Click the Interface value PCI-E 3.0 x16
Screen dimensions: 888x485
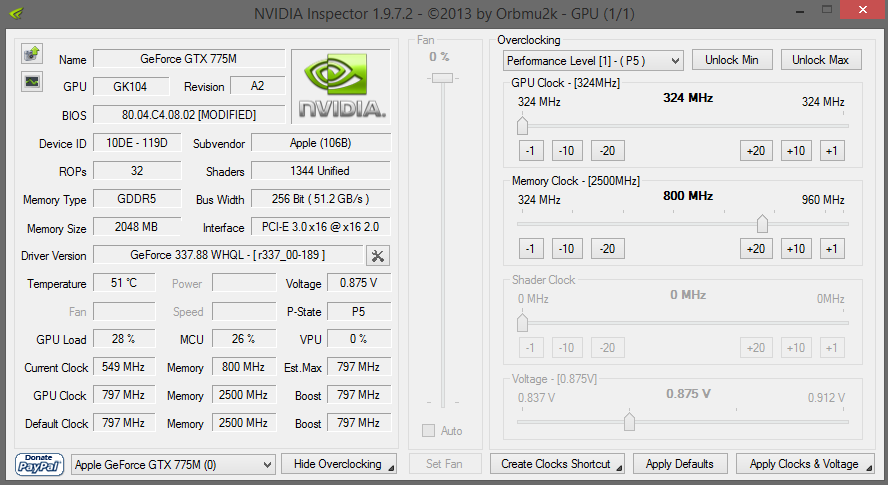[321, 227]
